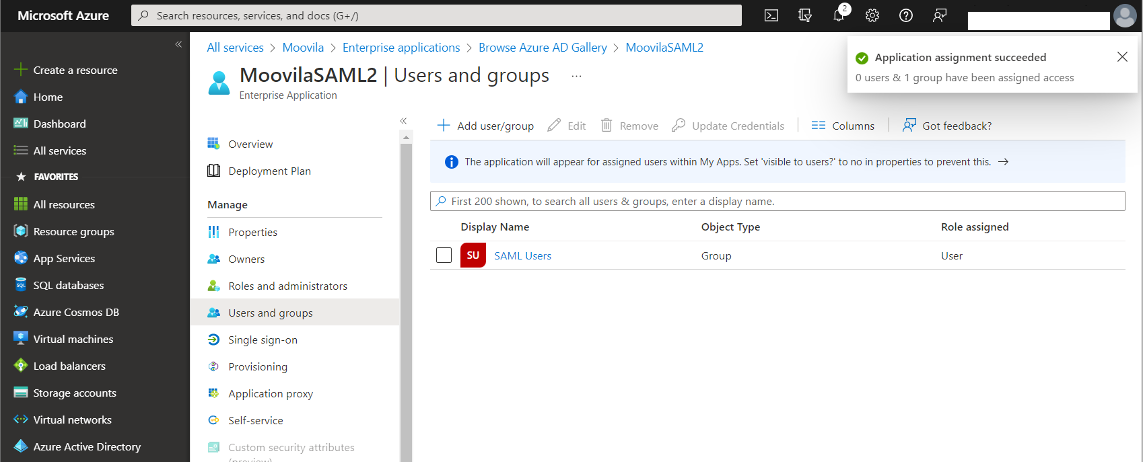Screen dimensions: 1144x462
Task: Click the SU group avatar icon
Action: [x=473, y=256]
